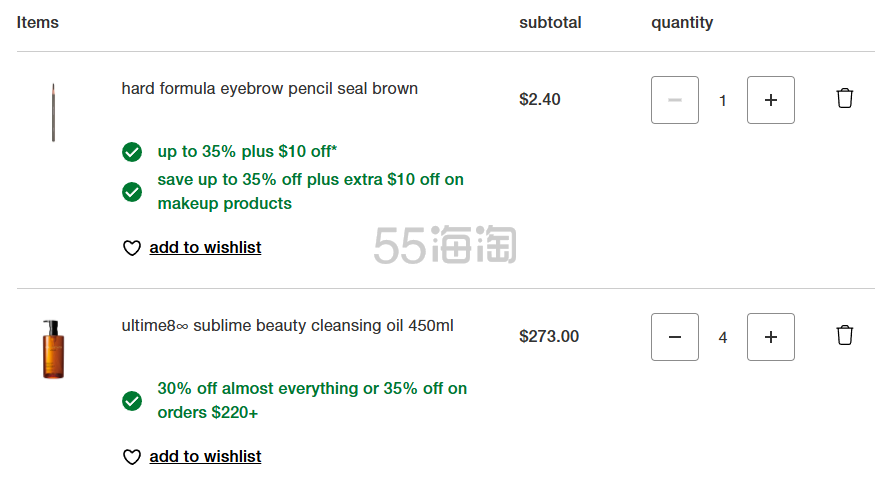
Task: Click the cleansing oil quantity value 4
Action: (x=723, y=338)
